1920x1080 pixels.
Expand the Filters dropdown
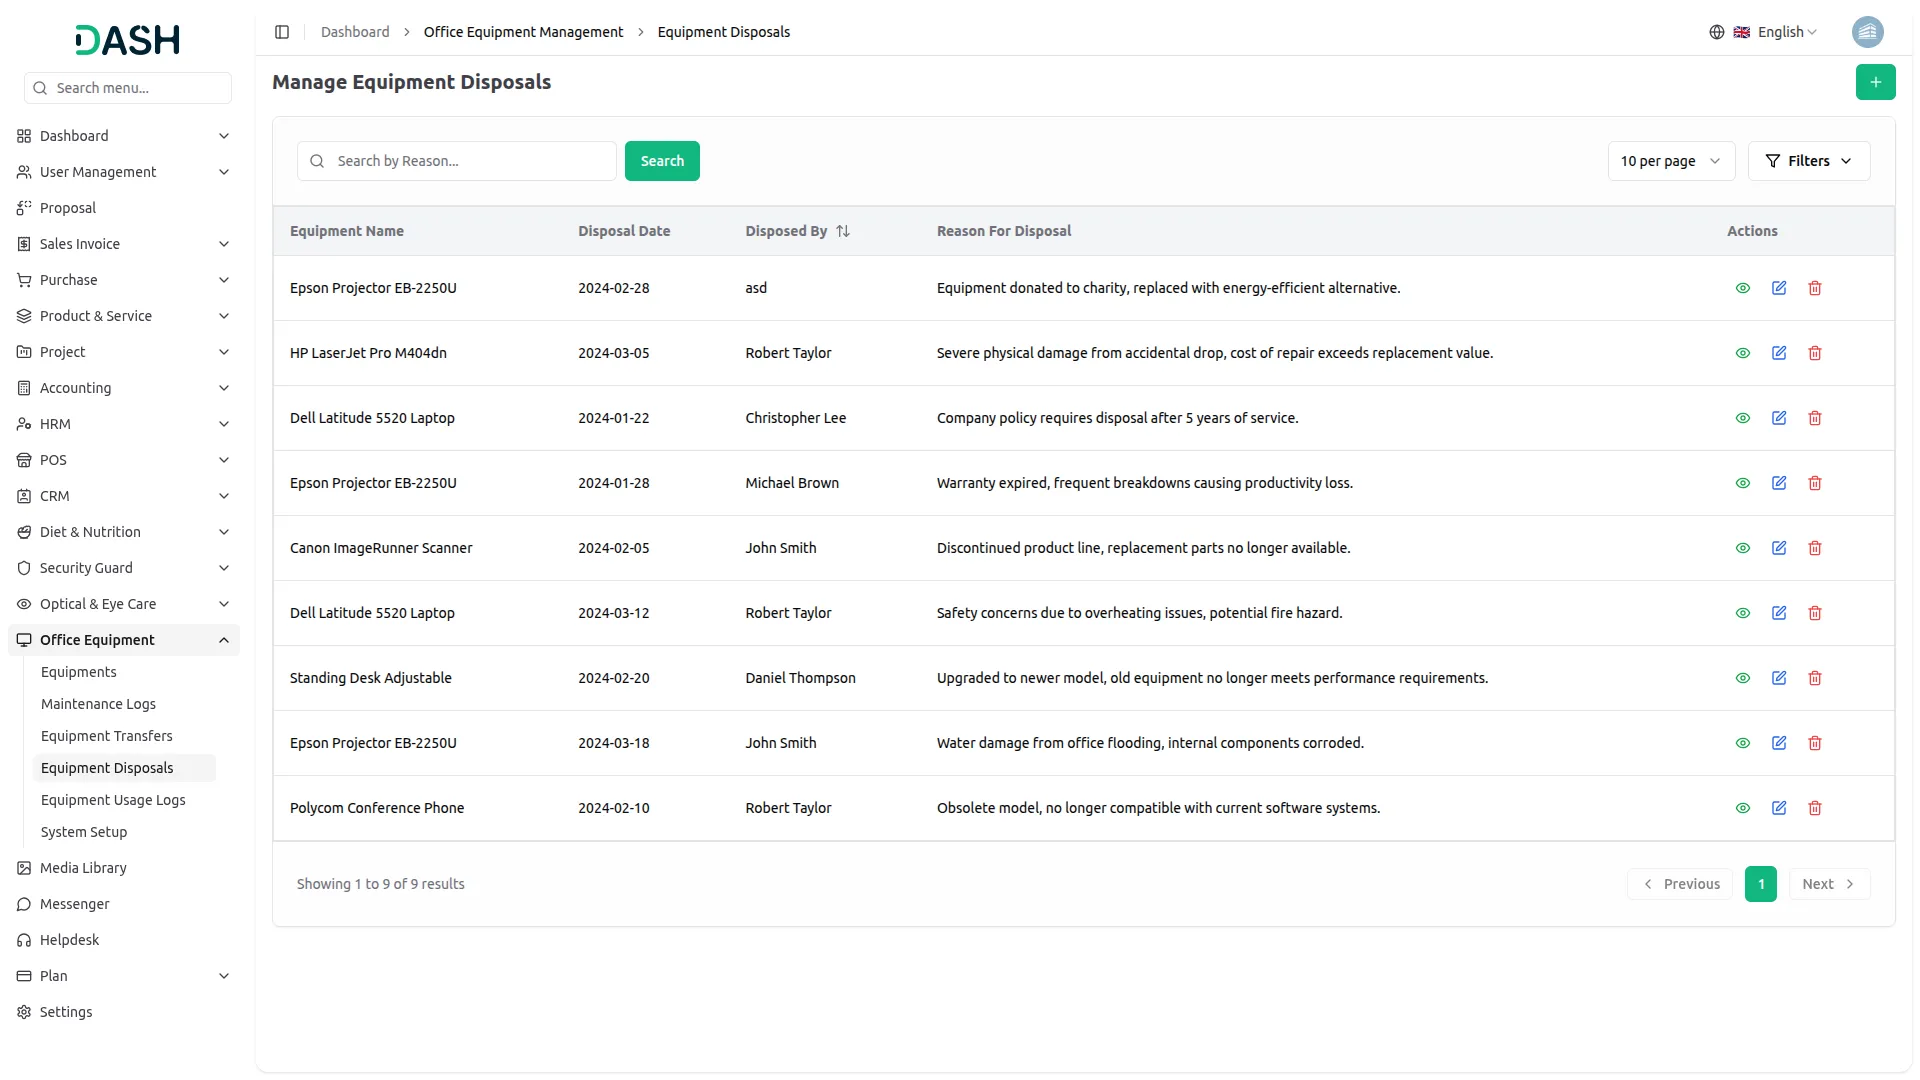click(1808, 161)
